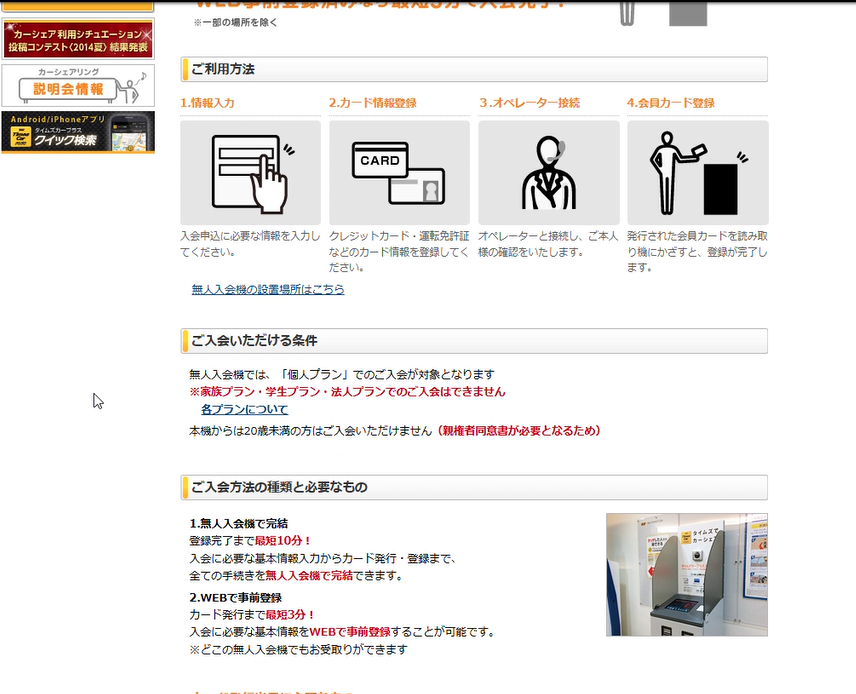Click the red 家族プラン・学生プラン・法人プラン warning text

[x=347, y=392]
